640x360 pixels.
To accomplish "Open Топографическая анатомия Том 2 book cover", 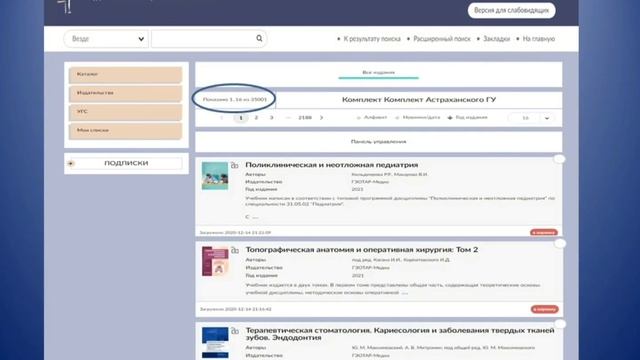I will 215,261.
